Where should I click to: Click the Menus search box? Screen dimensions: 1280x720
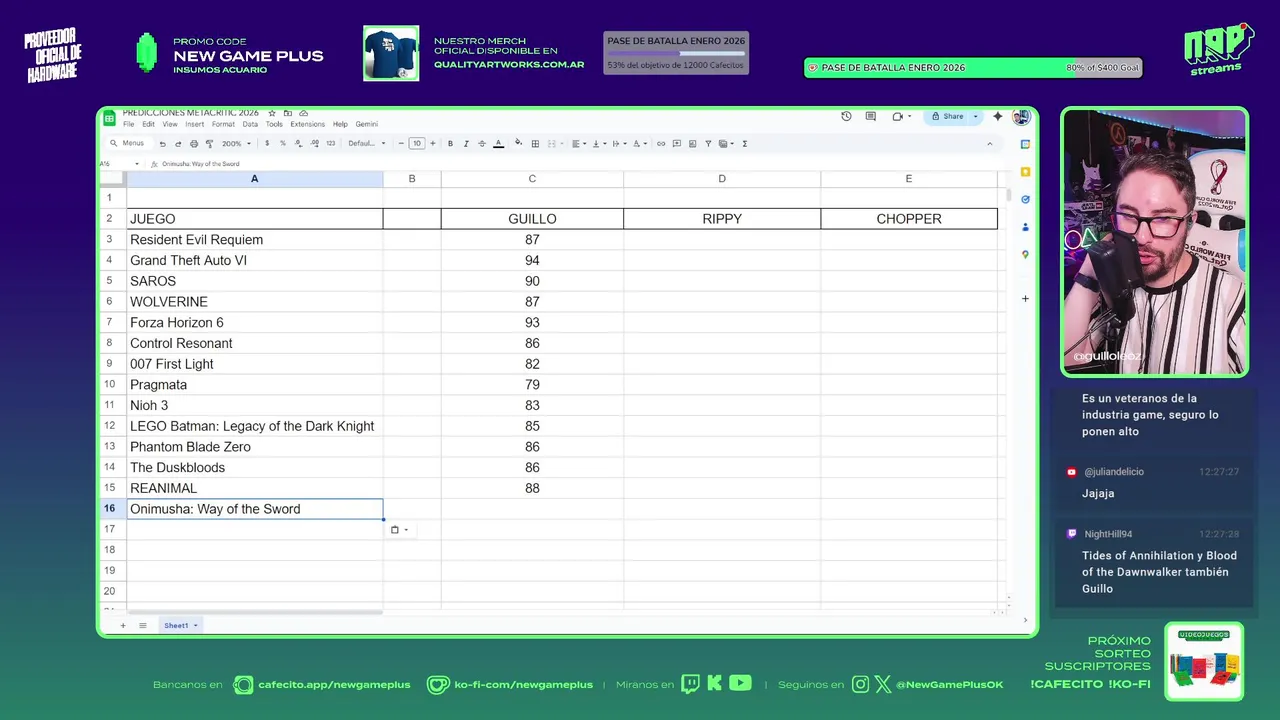(128, 143)
